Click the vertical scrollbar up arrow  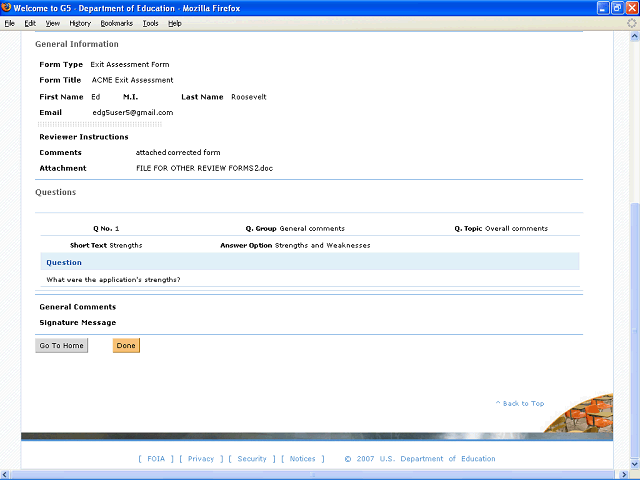click(x=635, y=36)
